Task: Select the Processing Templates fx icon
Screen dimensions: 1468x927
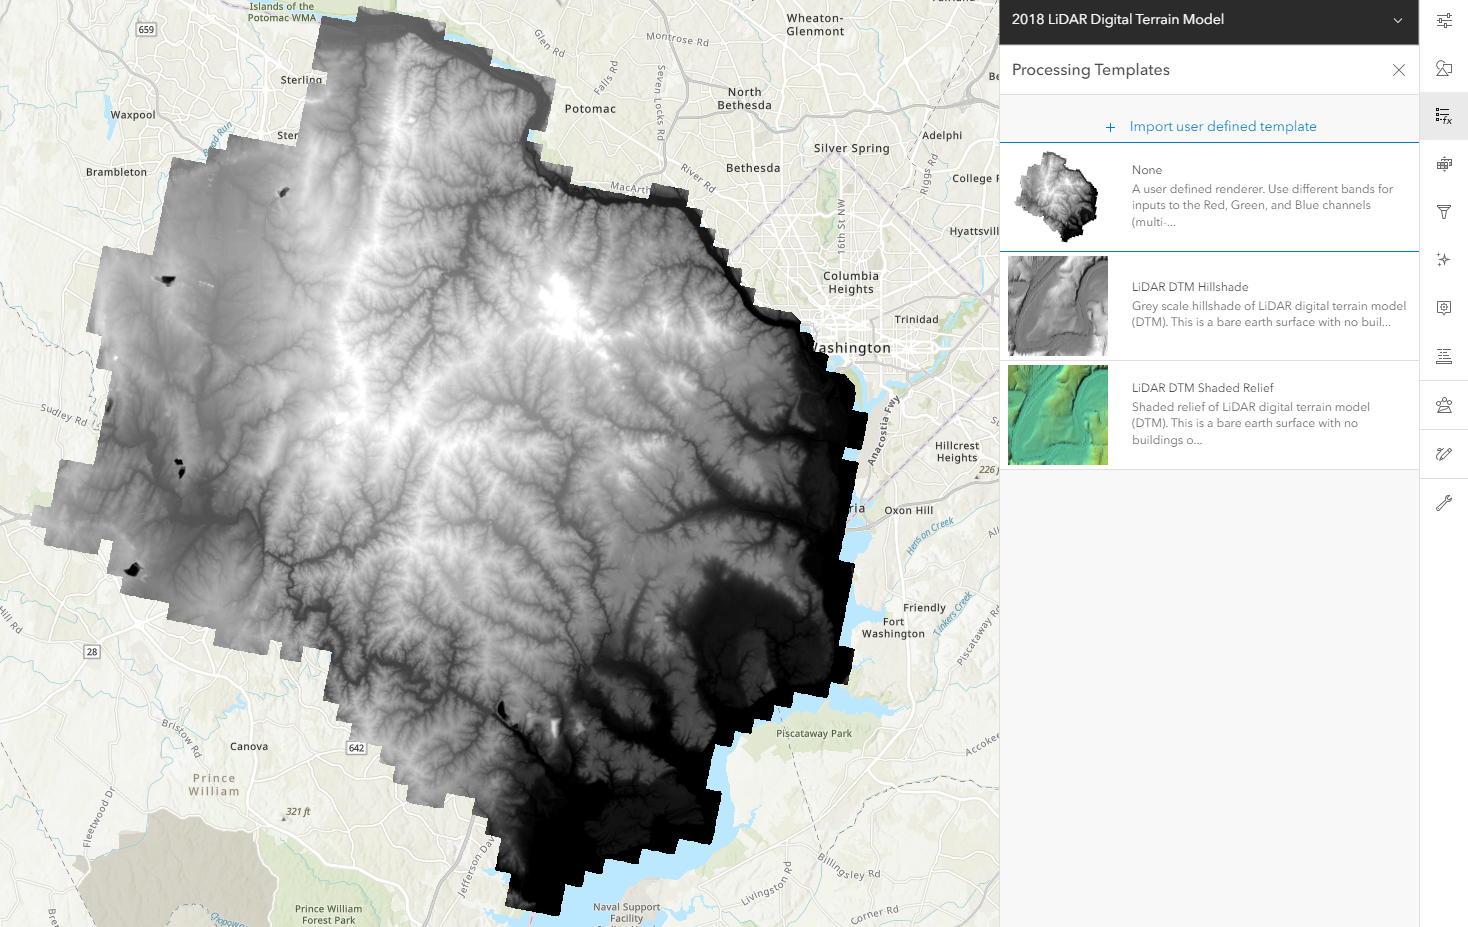Action: click(1444, 116)
